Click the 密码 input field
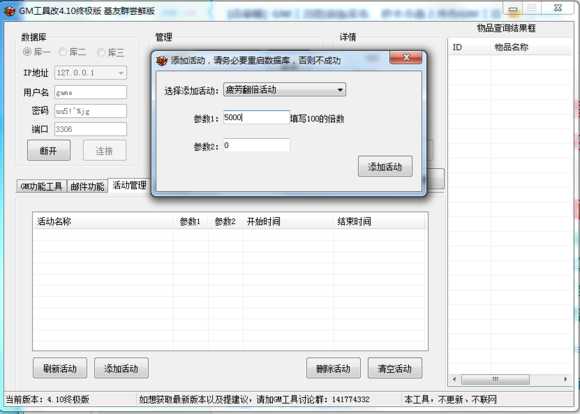The height and width of the screenshot is (414, 580). point(91,111)
